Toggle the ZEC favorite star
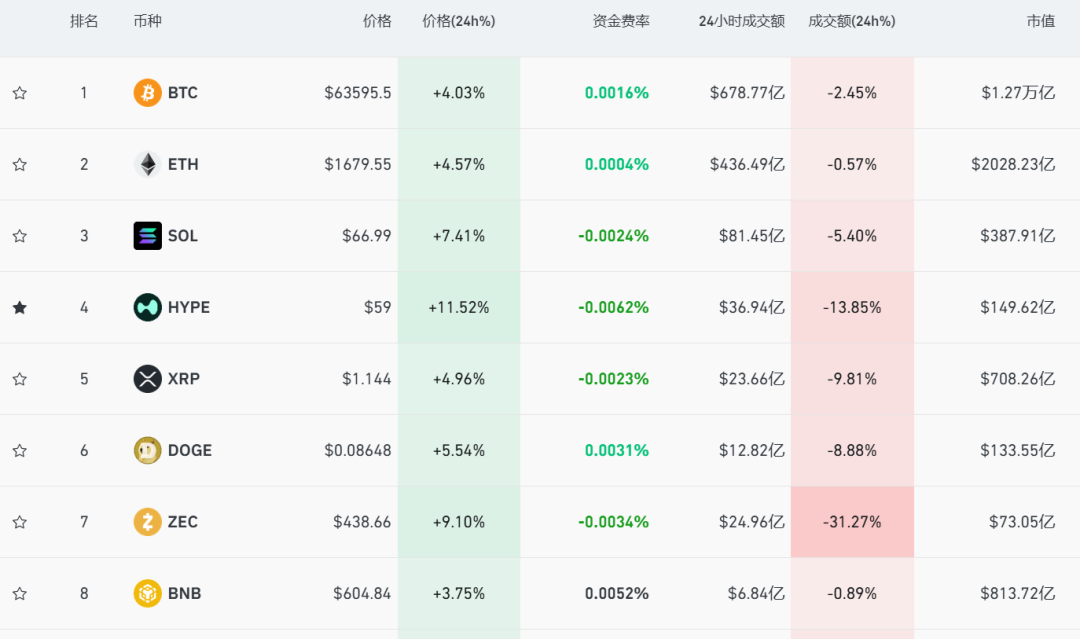The width and height of the screenshot is (1080, 639). [20, 523]
